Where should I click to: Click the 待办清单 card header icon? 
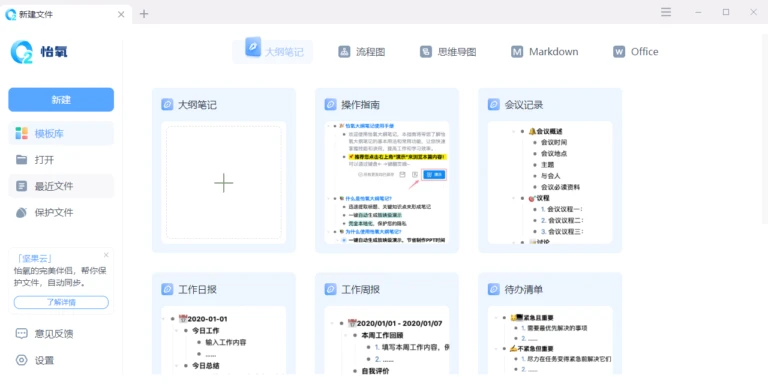click(x=494, y=289)
